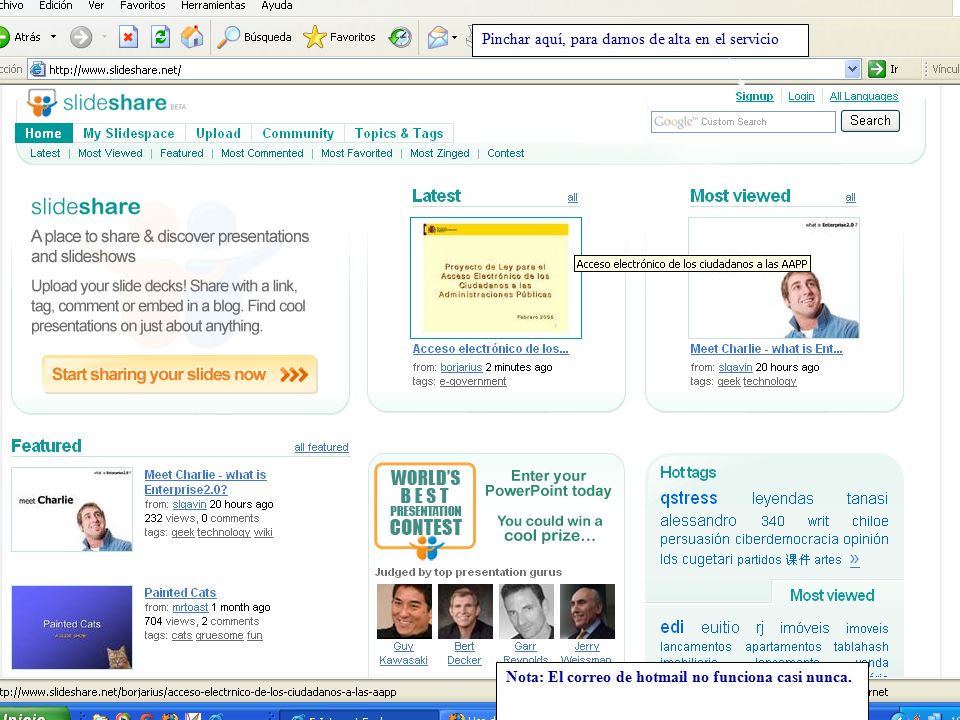The height and width of the screenshot is (720, 960).
Task: Click the browser Stop icon
Action: pyautogui.click(x=127, y=37)
